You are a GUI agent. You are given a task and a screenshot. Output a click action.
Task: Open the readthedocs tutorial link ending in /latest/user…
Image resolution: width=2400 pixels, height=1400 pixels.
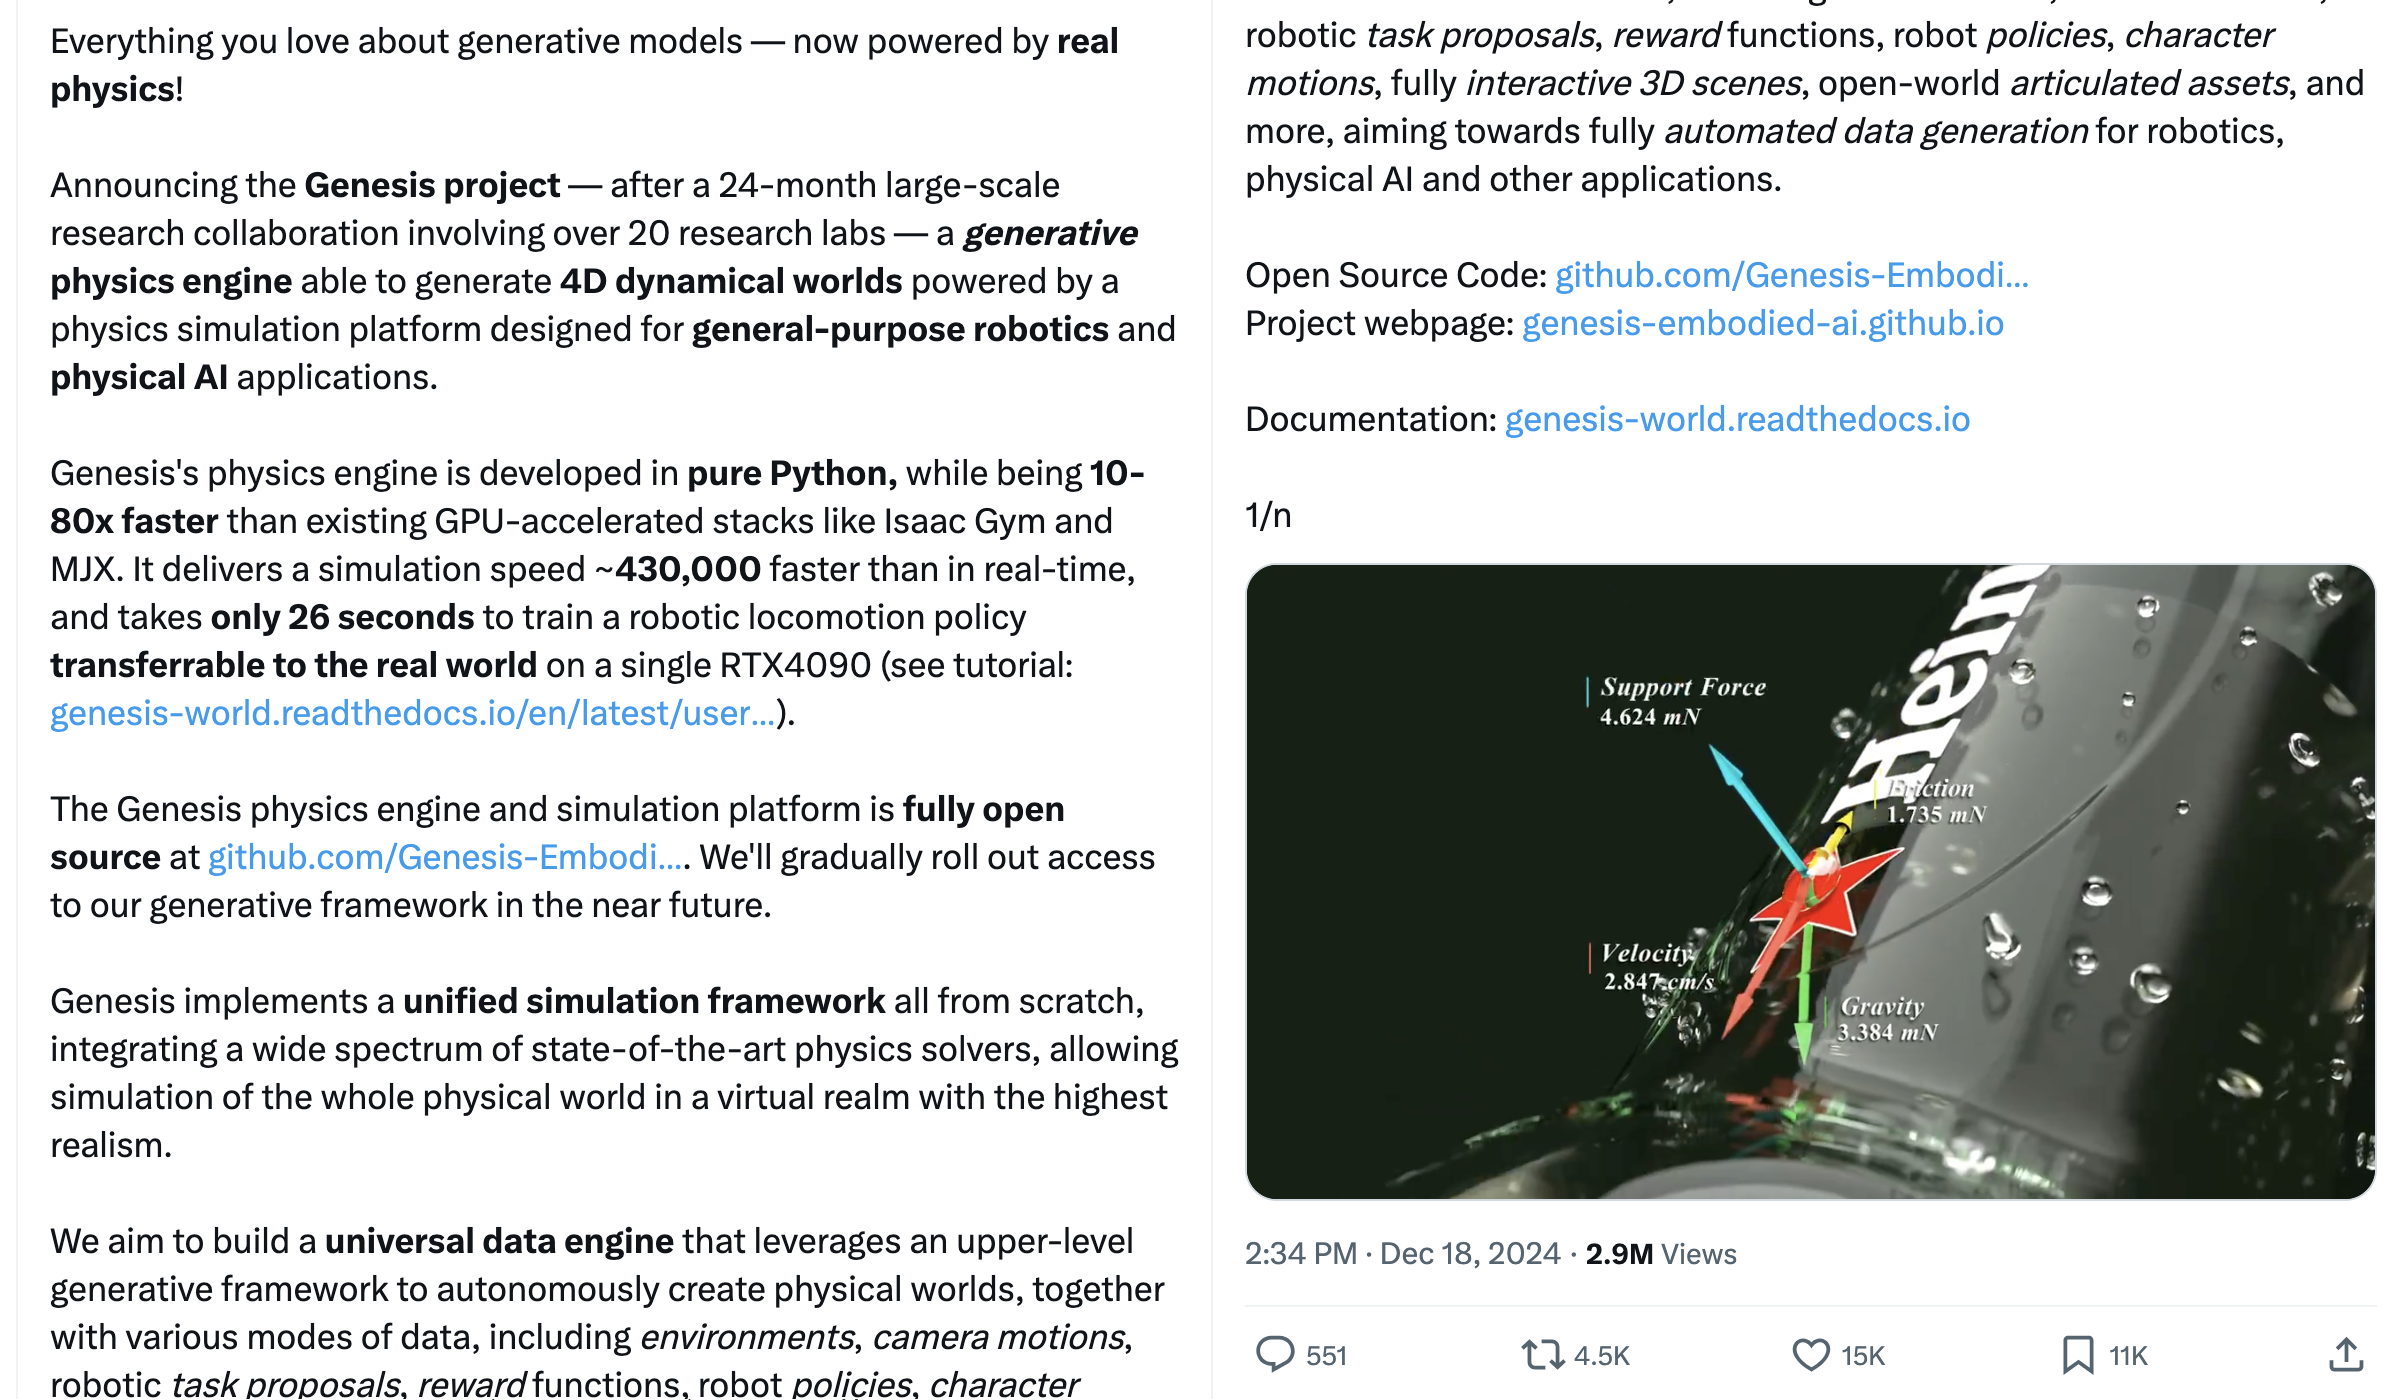pyautogui.click(x=413, y=713)
